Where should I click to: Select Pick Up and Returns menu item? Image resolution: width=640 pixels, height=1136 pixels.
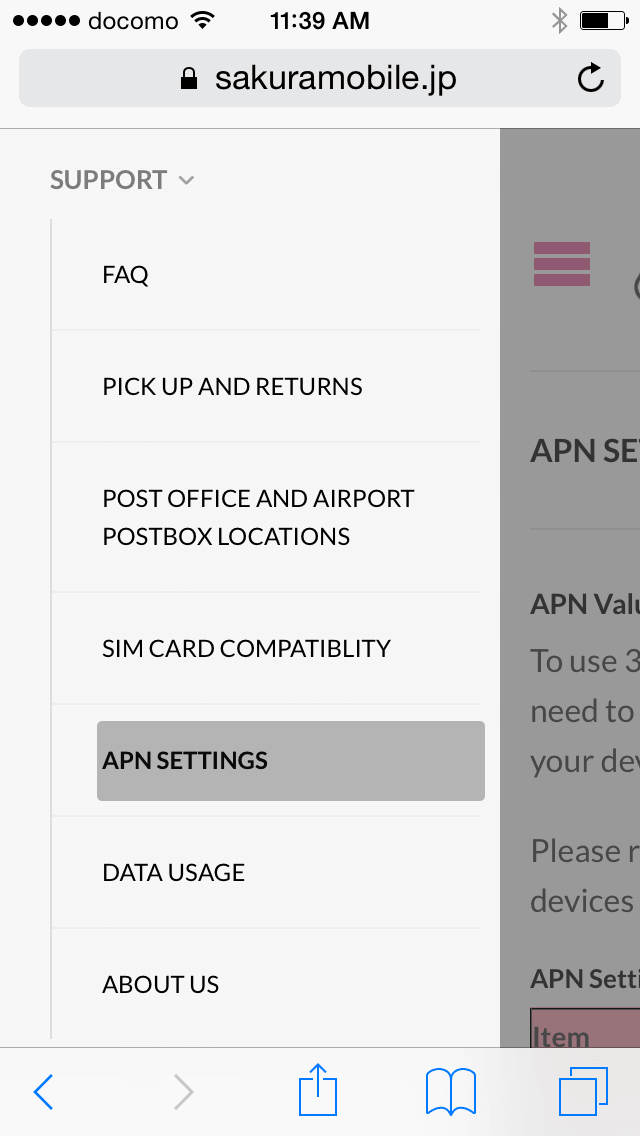(x=232, y=386)
